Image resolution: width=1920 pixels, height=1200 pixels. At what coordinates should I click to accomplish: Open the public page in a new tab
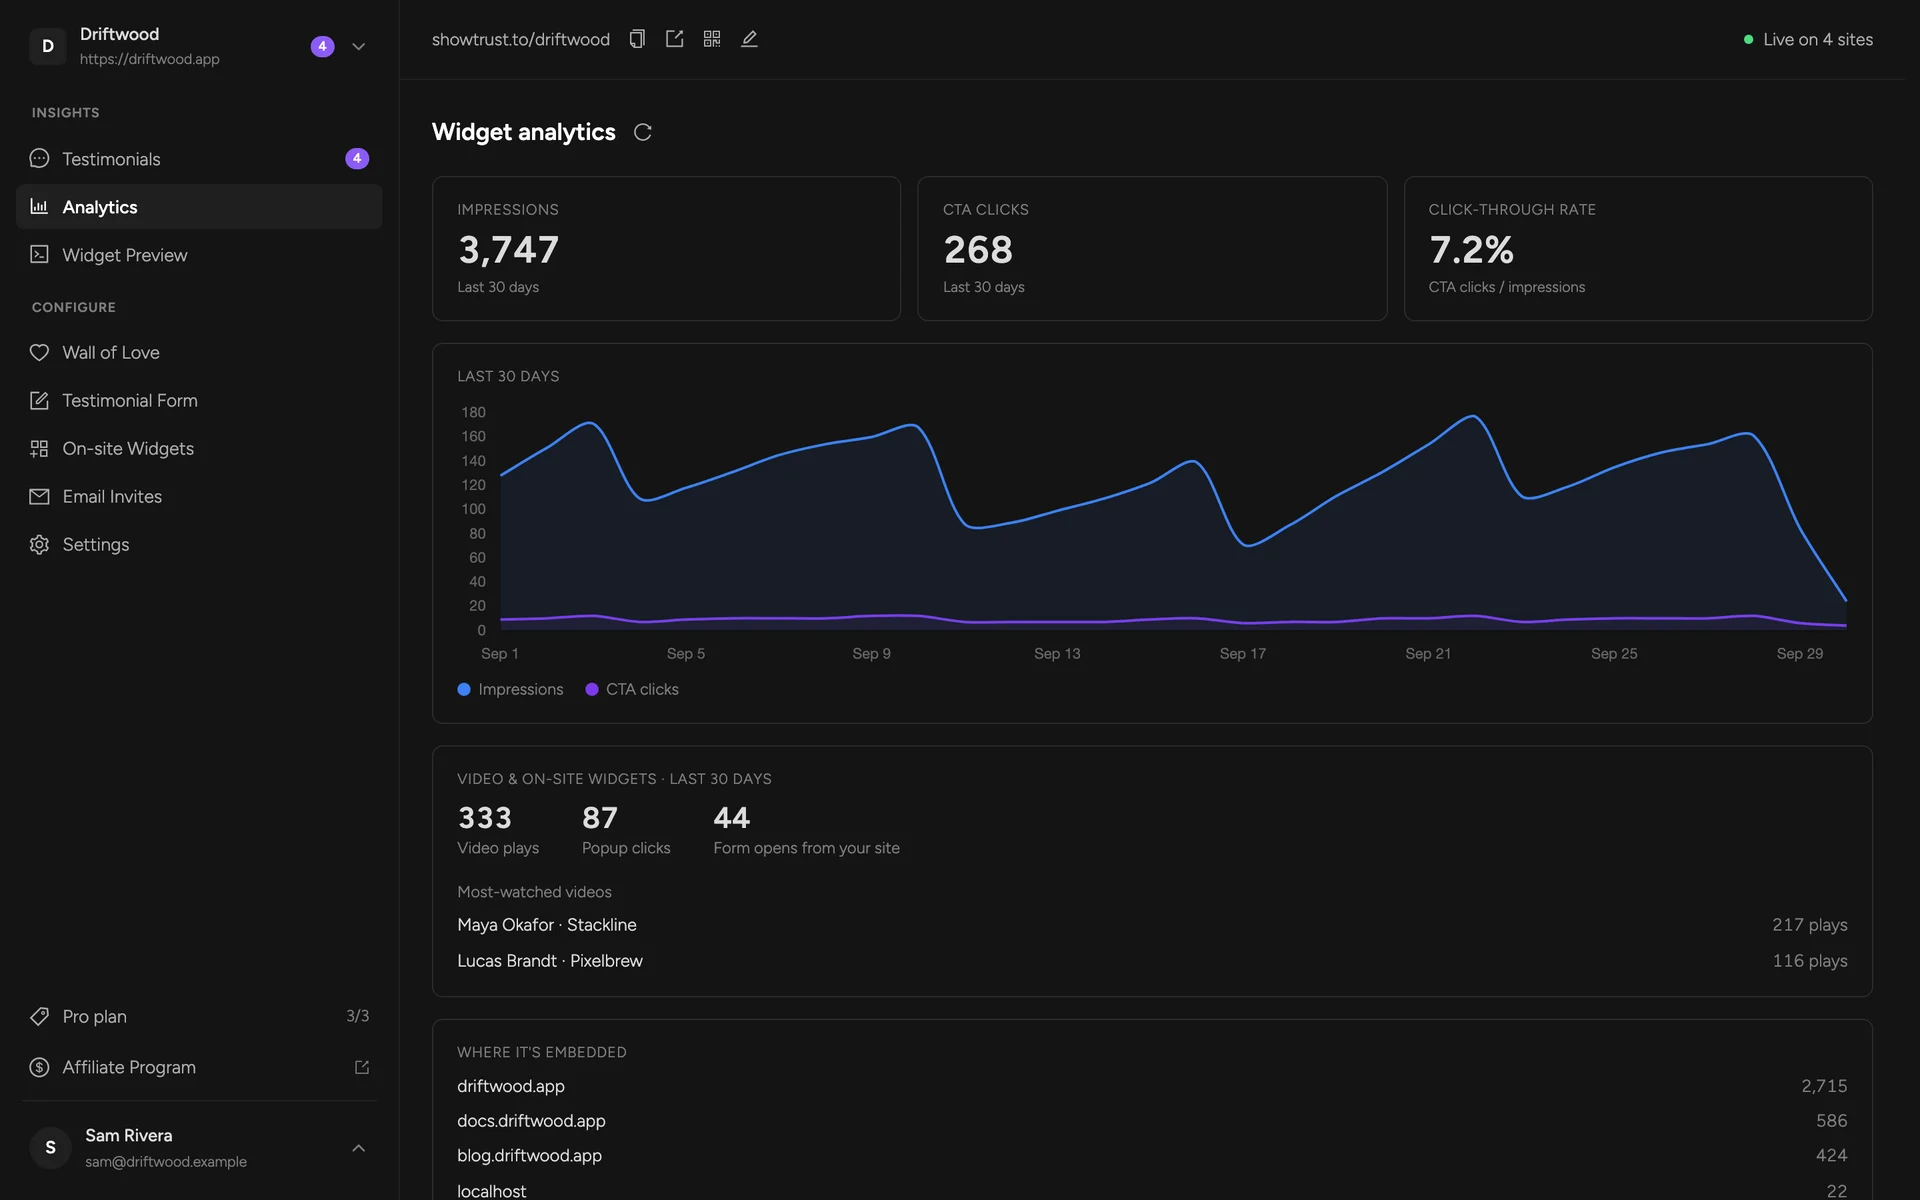coord(675,39)
